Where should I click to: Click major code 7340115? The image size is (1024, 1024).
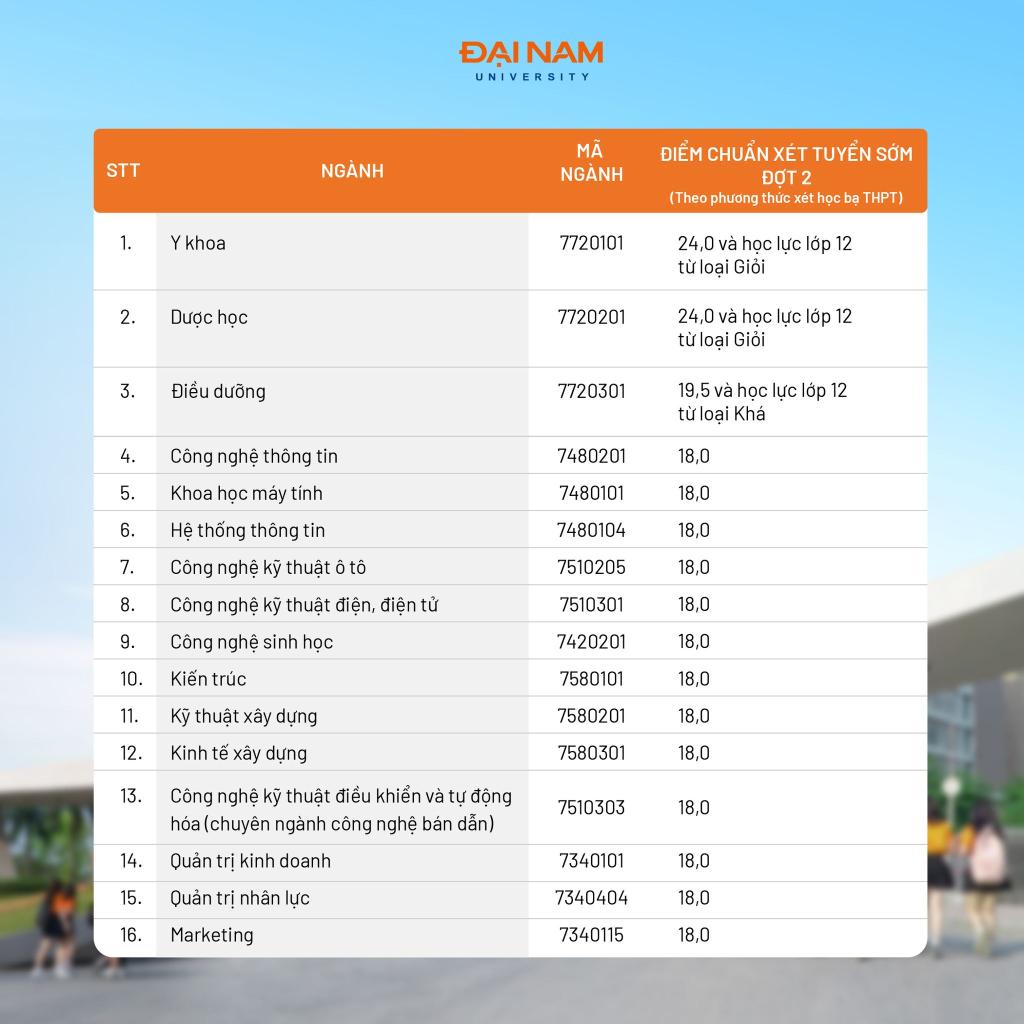[591, 936]
